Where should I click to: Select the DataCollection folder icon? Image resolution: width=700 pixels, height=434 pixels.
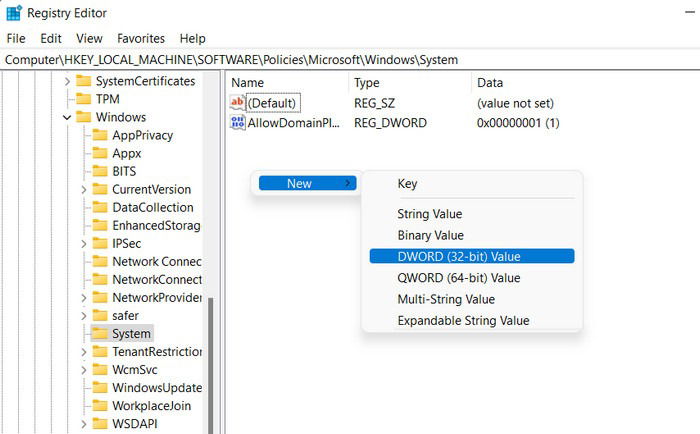coord(100,207)
